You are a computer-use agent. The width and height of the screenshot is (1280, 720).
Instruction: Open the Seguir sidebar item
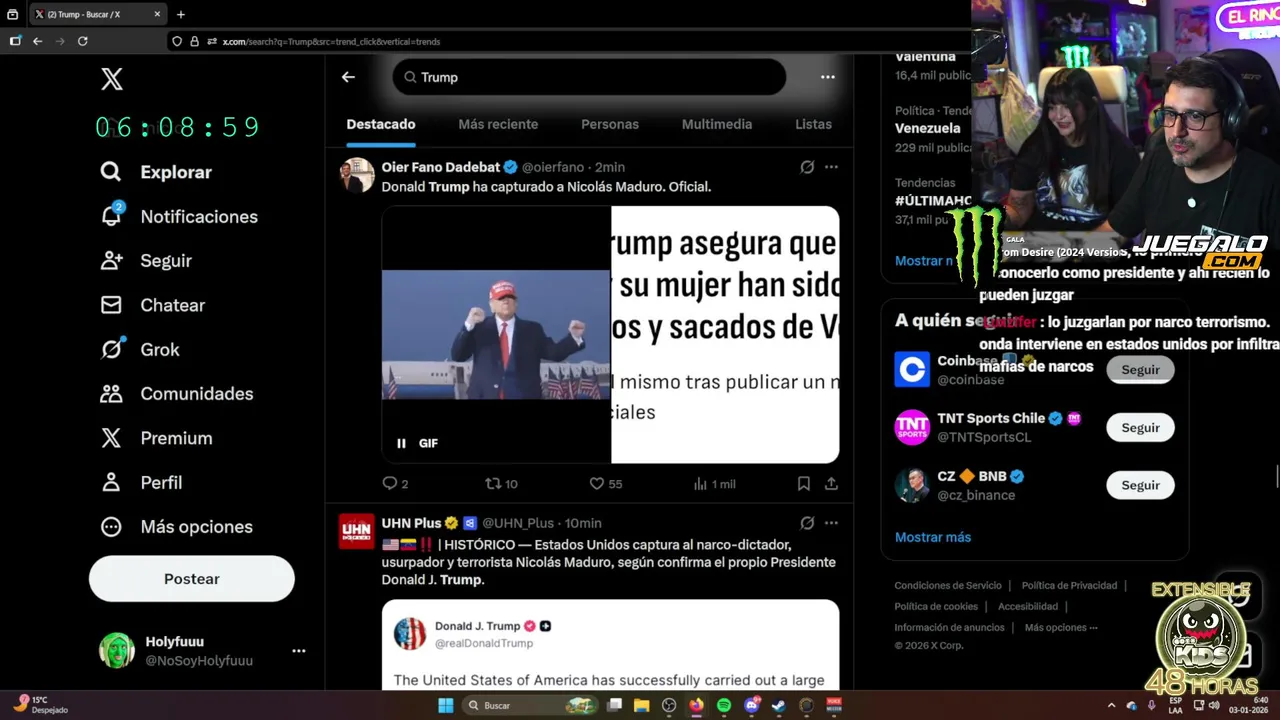pyautogui.click(x=146, y=260)
